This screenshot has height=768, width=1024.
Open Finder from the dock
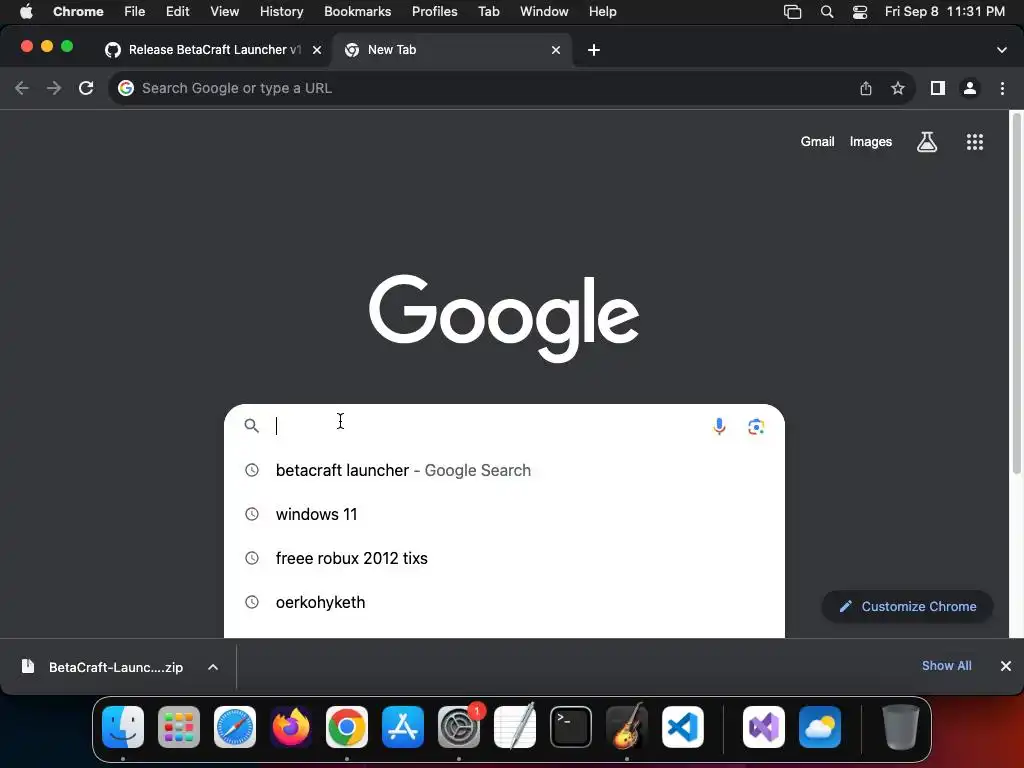(123, 727)
